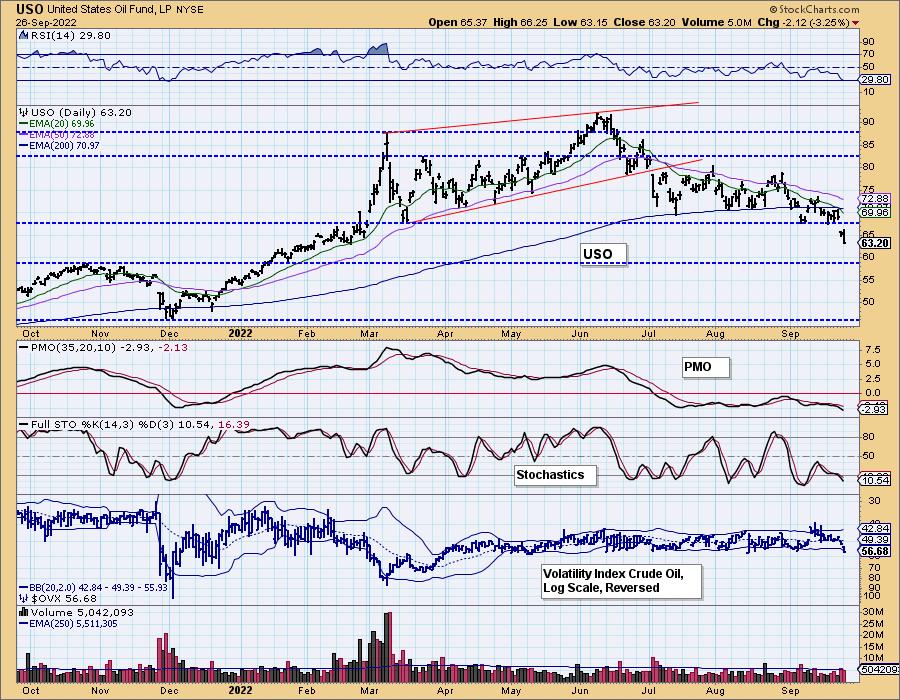Screen dimensions: 900x700
Task: Click the candlestick icon beside USO (Daily)
Action: 23,112
